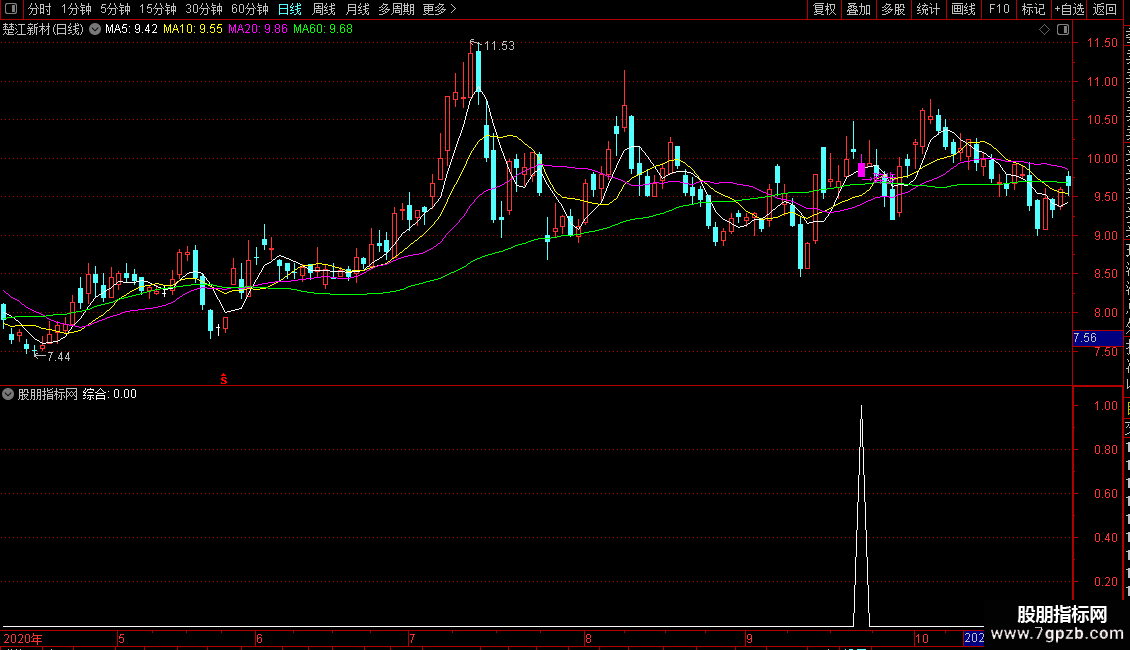Select the 日线 daily chart tab
The image size is (1130, 650).
pos(290,9)
